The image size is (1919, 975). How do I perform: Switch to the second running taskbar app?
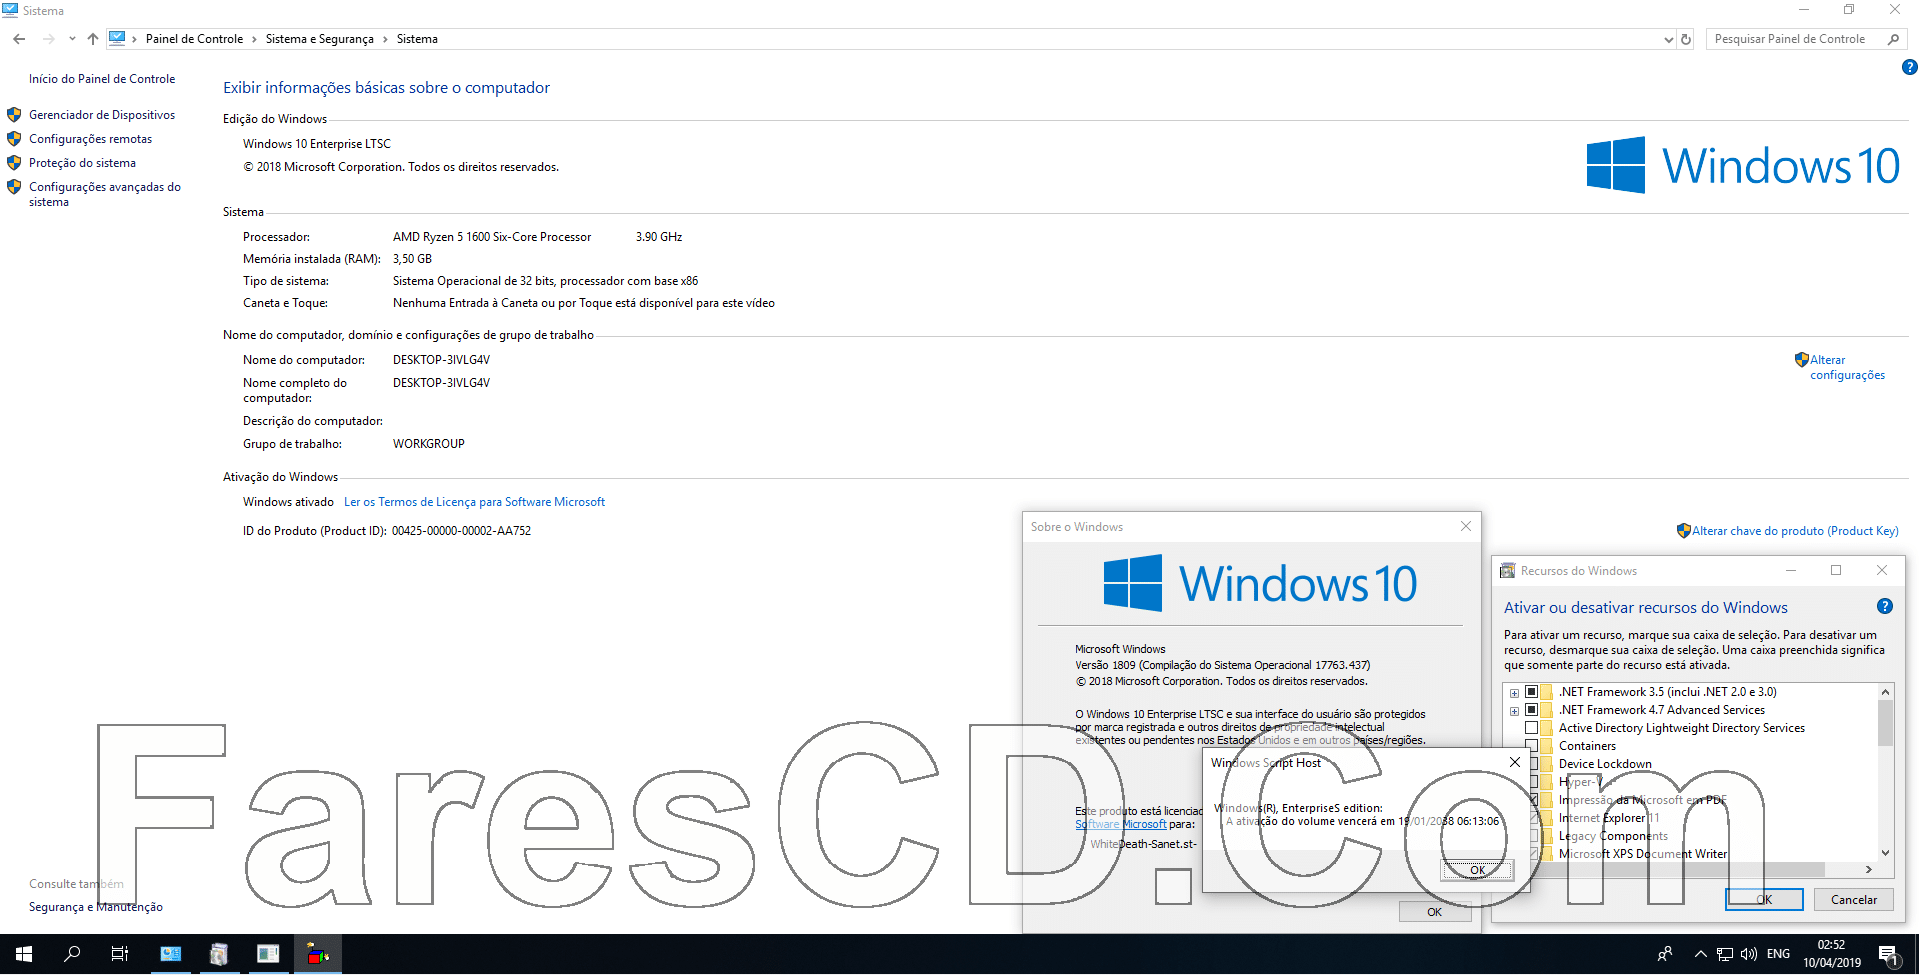[x=219, y=954]
